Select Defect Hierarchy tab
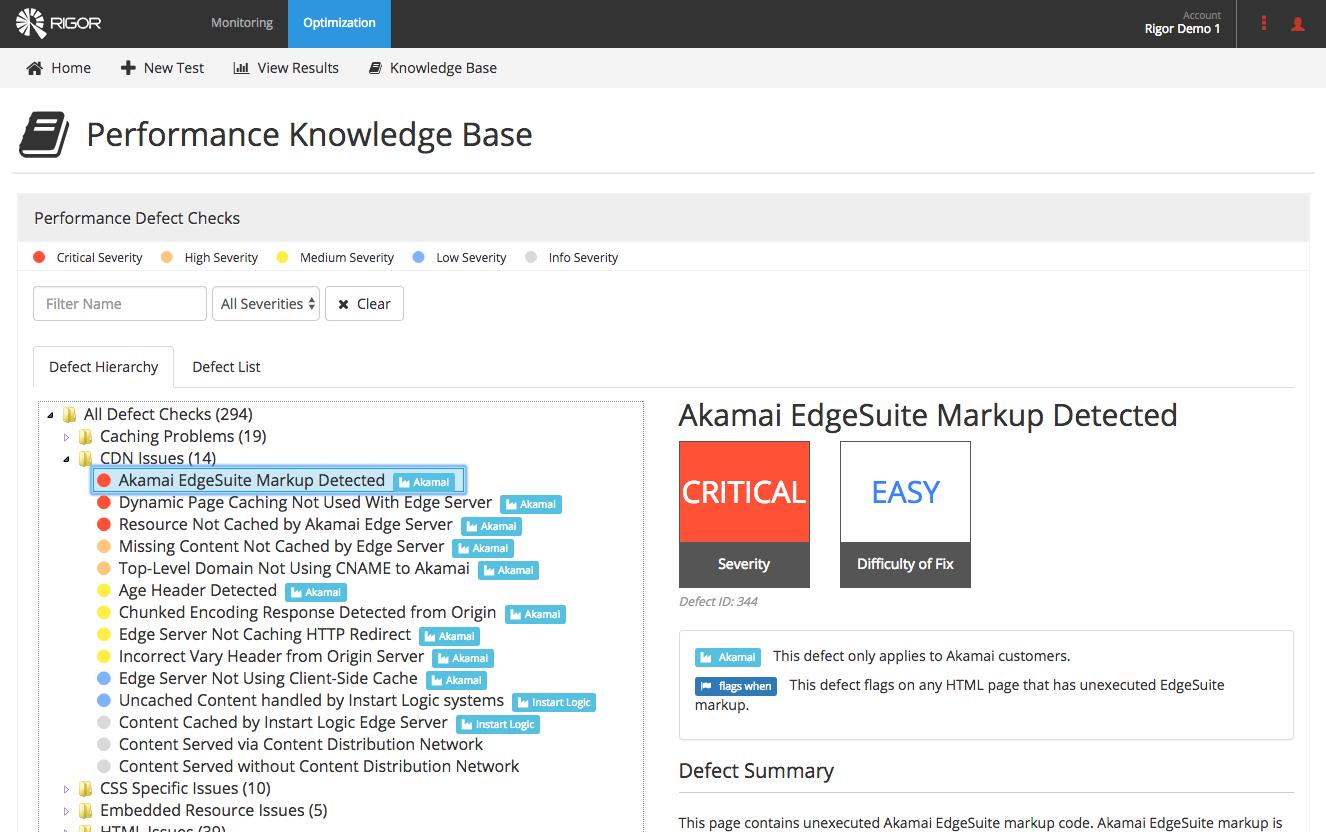 click(x=104, y=367)
